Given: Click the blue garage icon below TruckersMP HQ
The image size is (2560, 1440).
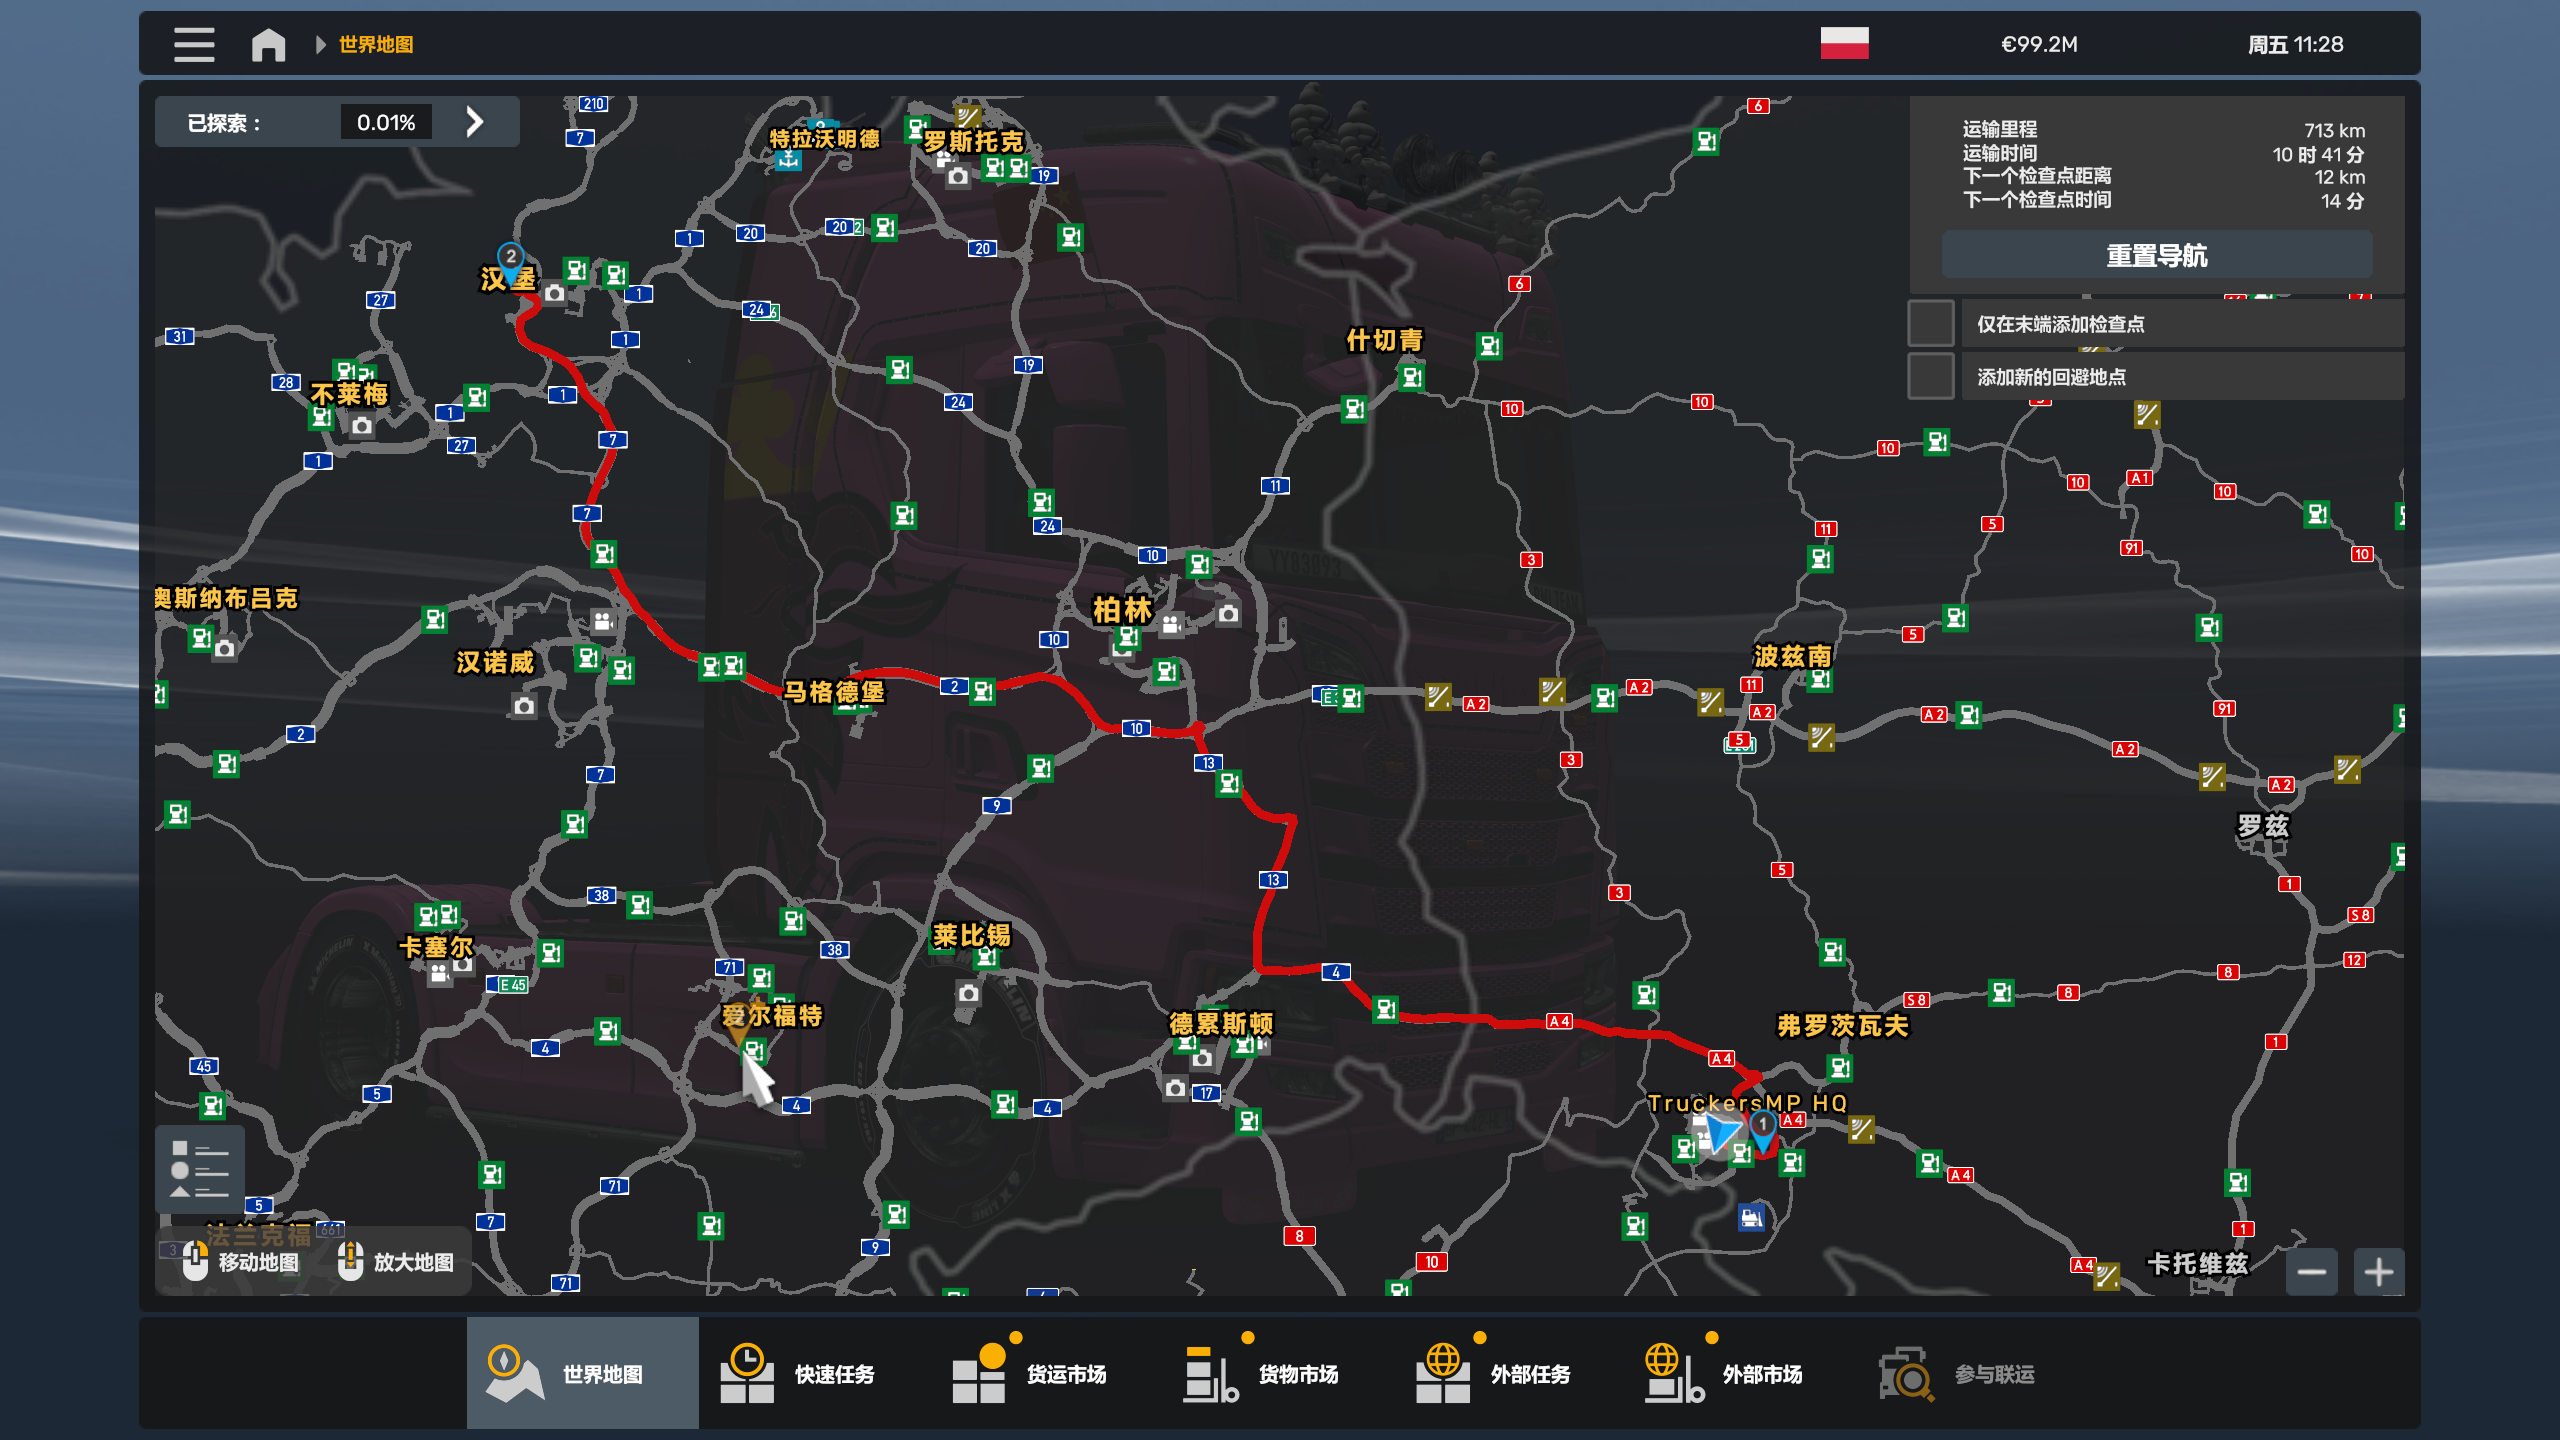Looking at the screenshot, I should (1751, 1217).
